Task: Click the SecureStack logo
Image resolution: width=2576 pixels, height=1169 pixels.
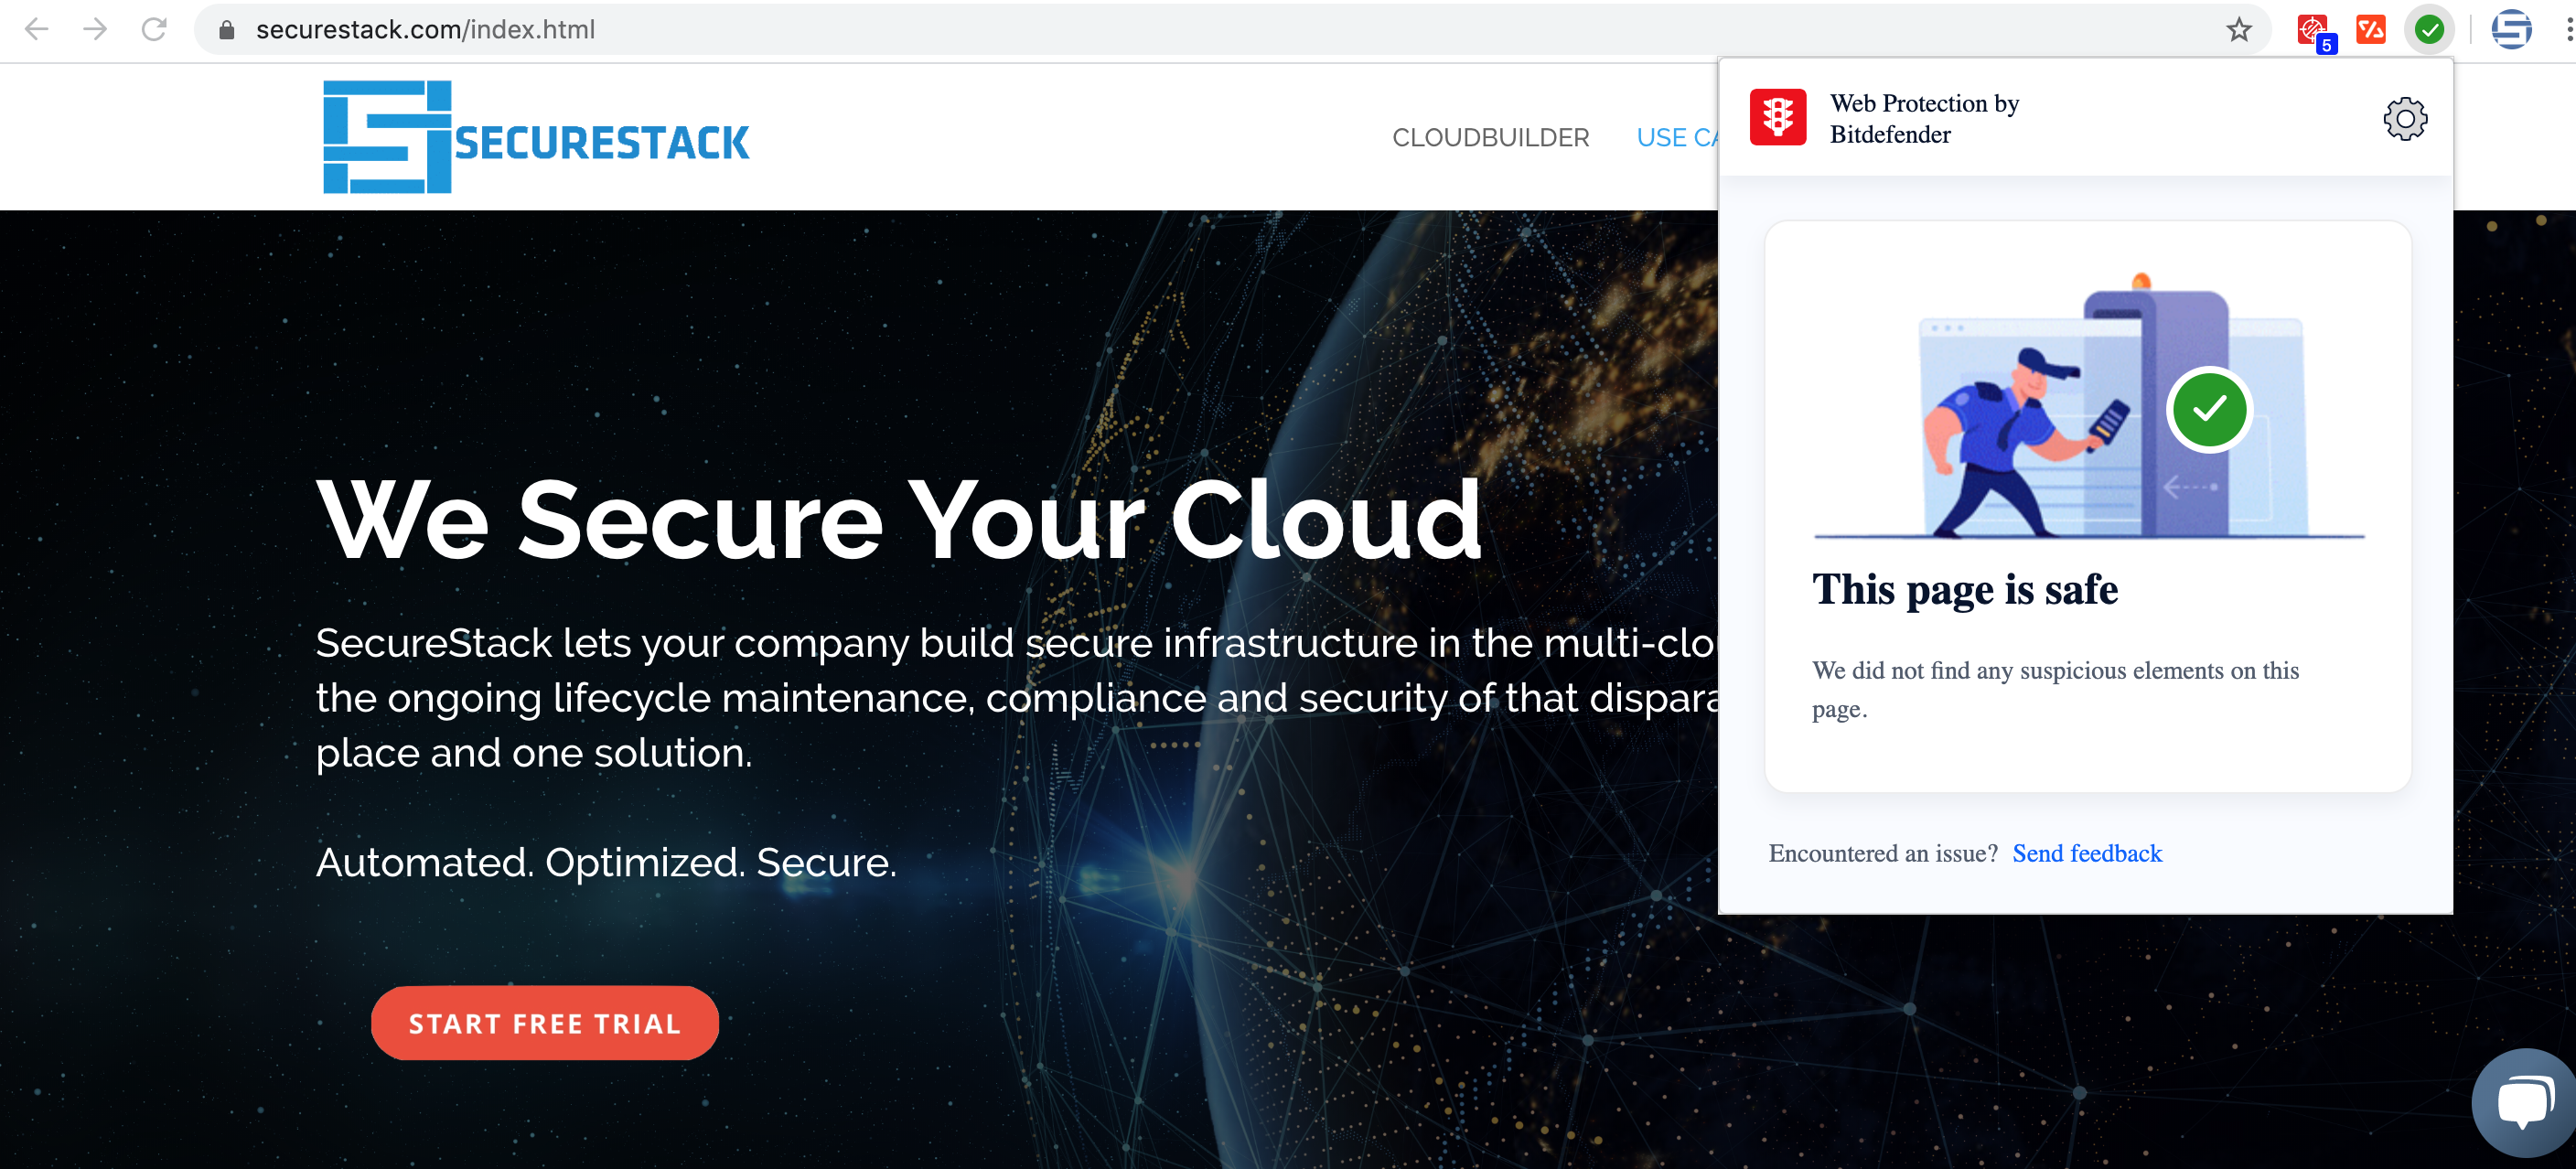Action: (x=536, y=137)
